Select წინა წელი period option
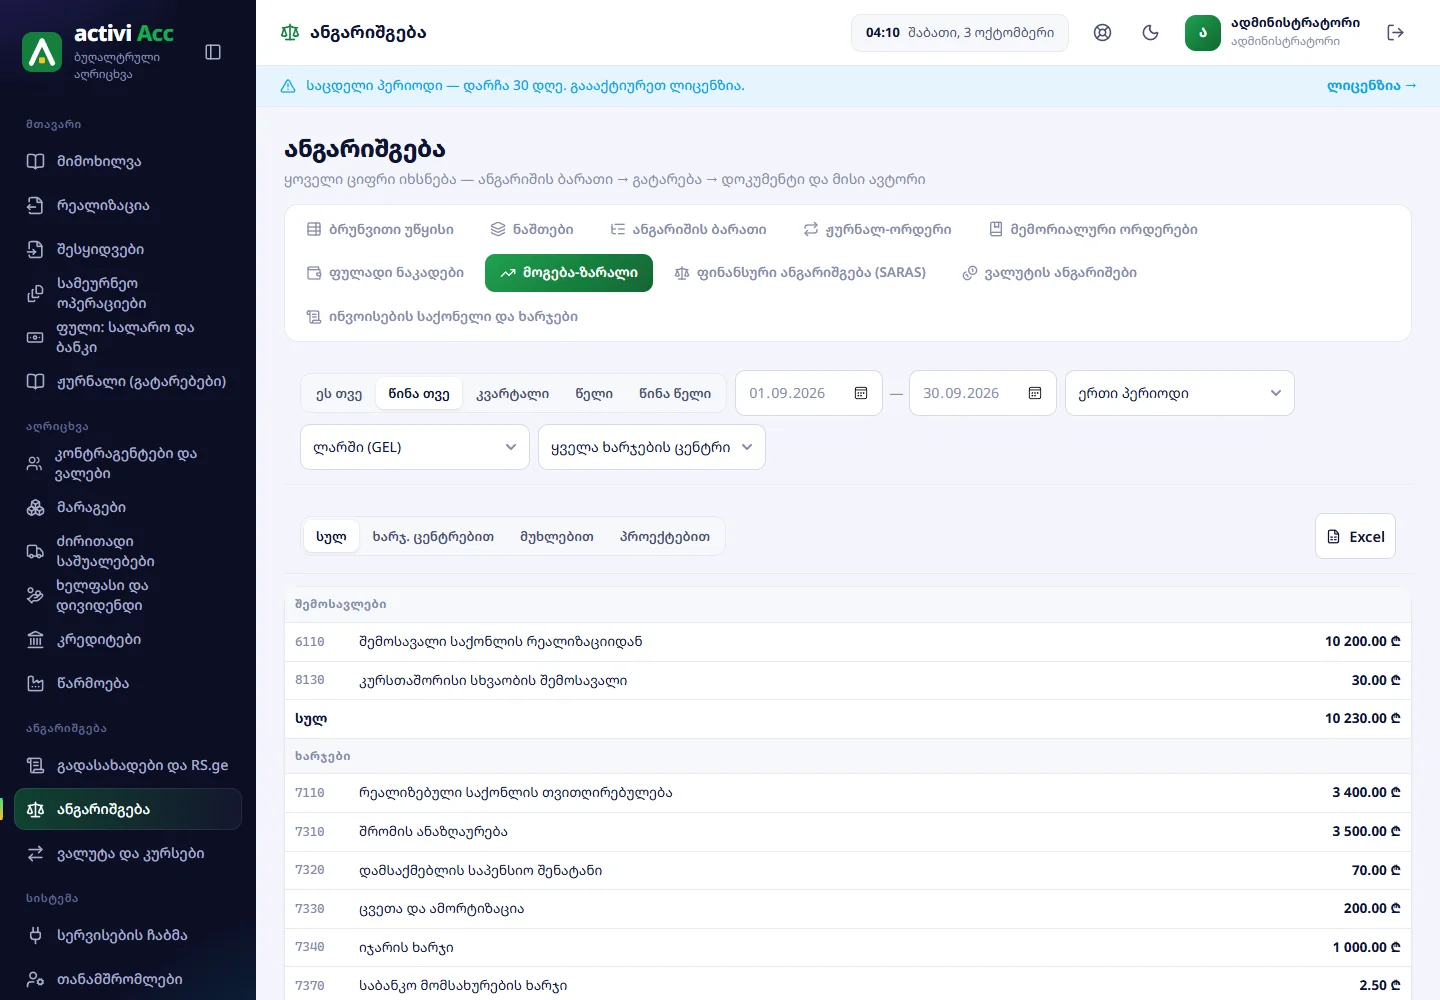The width and height of the screenshot is (1440, 1000). (x=675, y=393)
